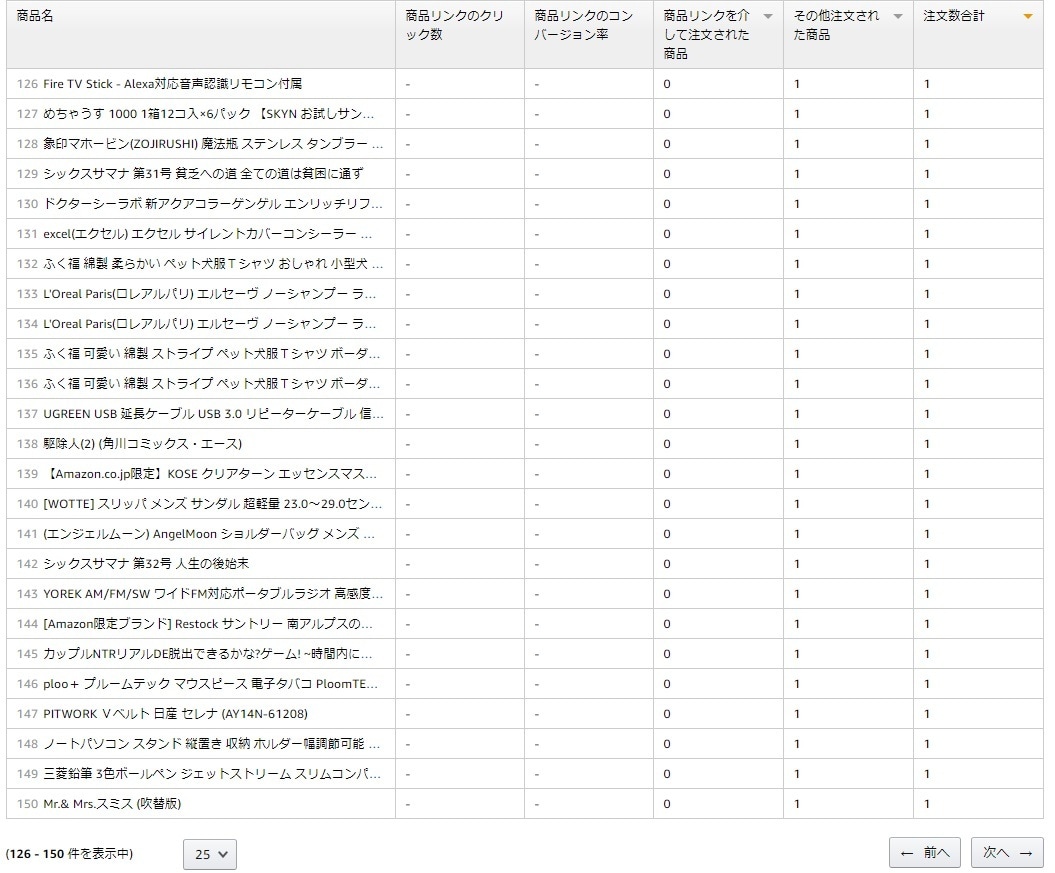
Task: Sort by その他注文された商品 column arrow
Action: 898,17
